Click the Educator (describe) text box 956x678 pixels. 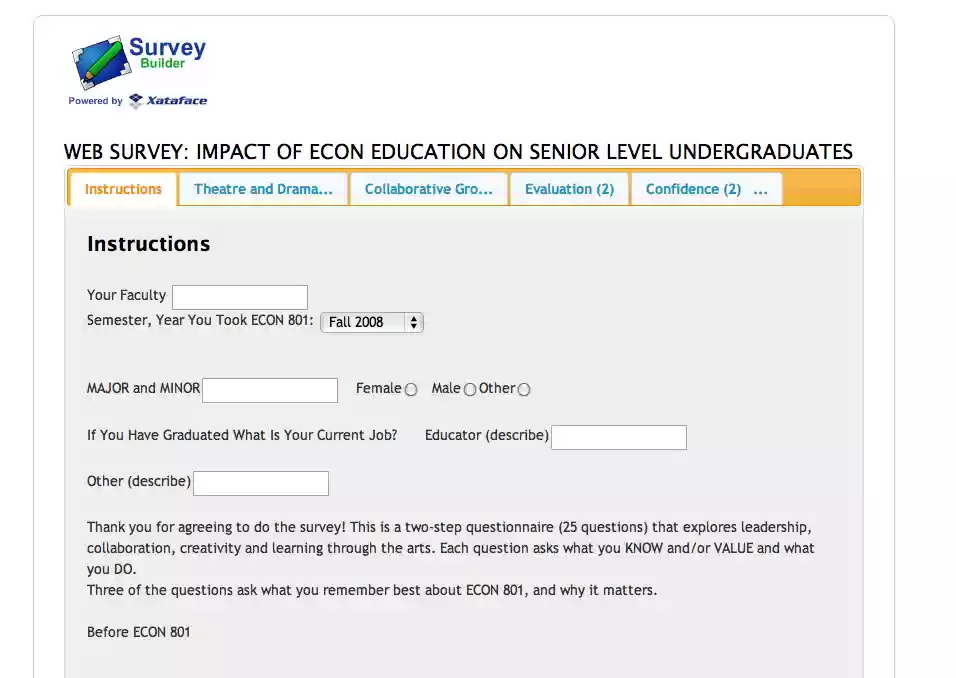pos(619,437)
